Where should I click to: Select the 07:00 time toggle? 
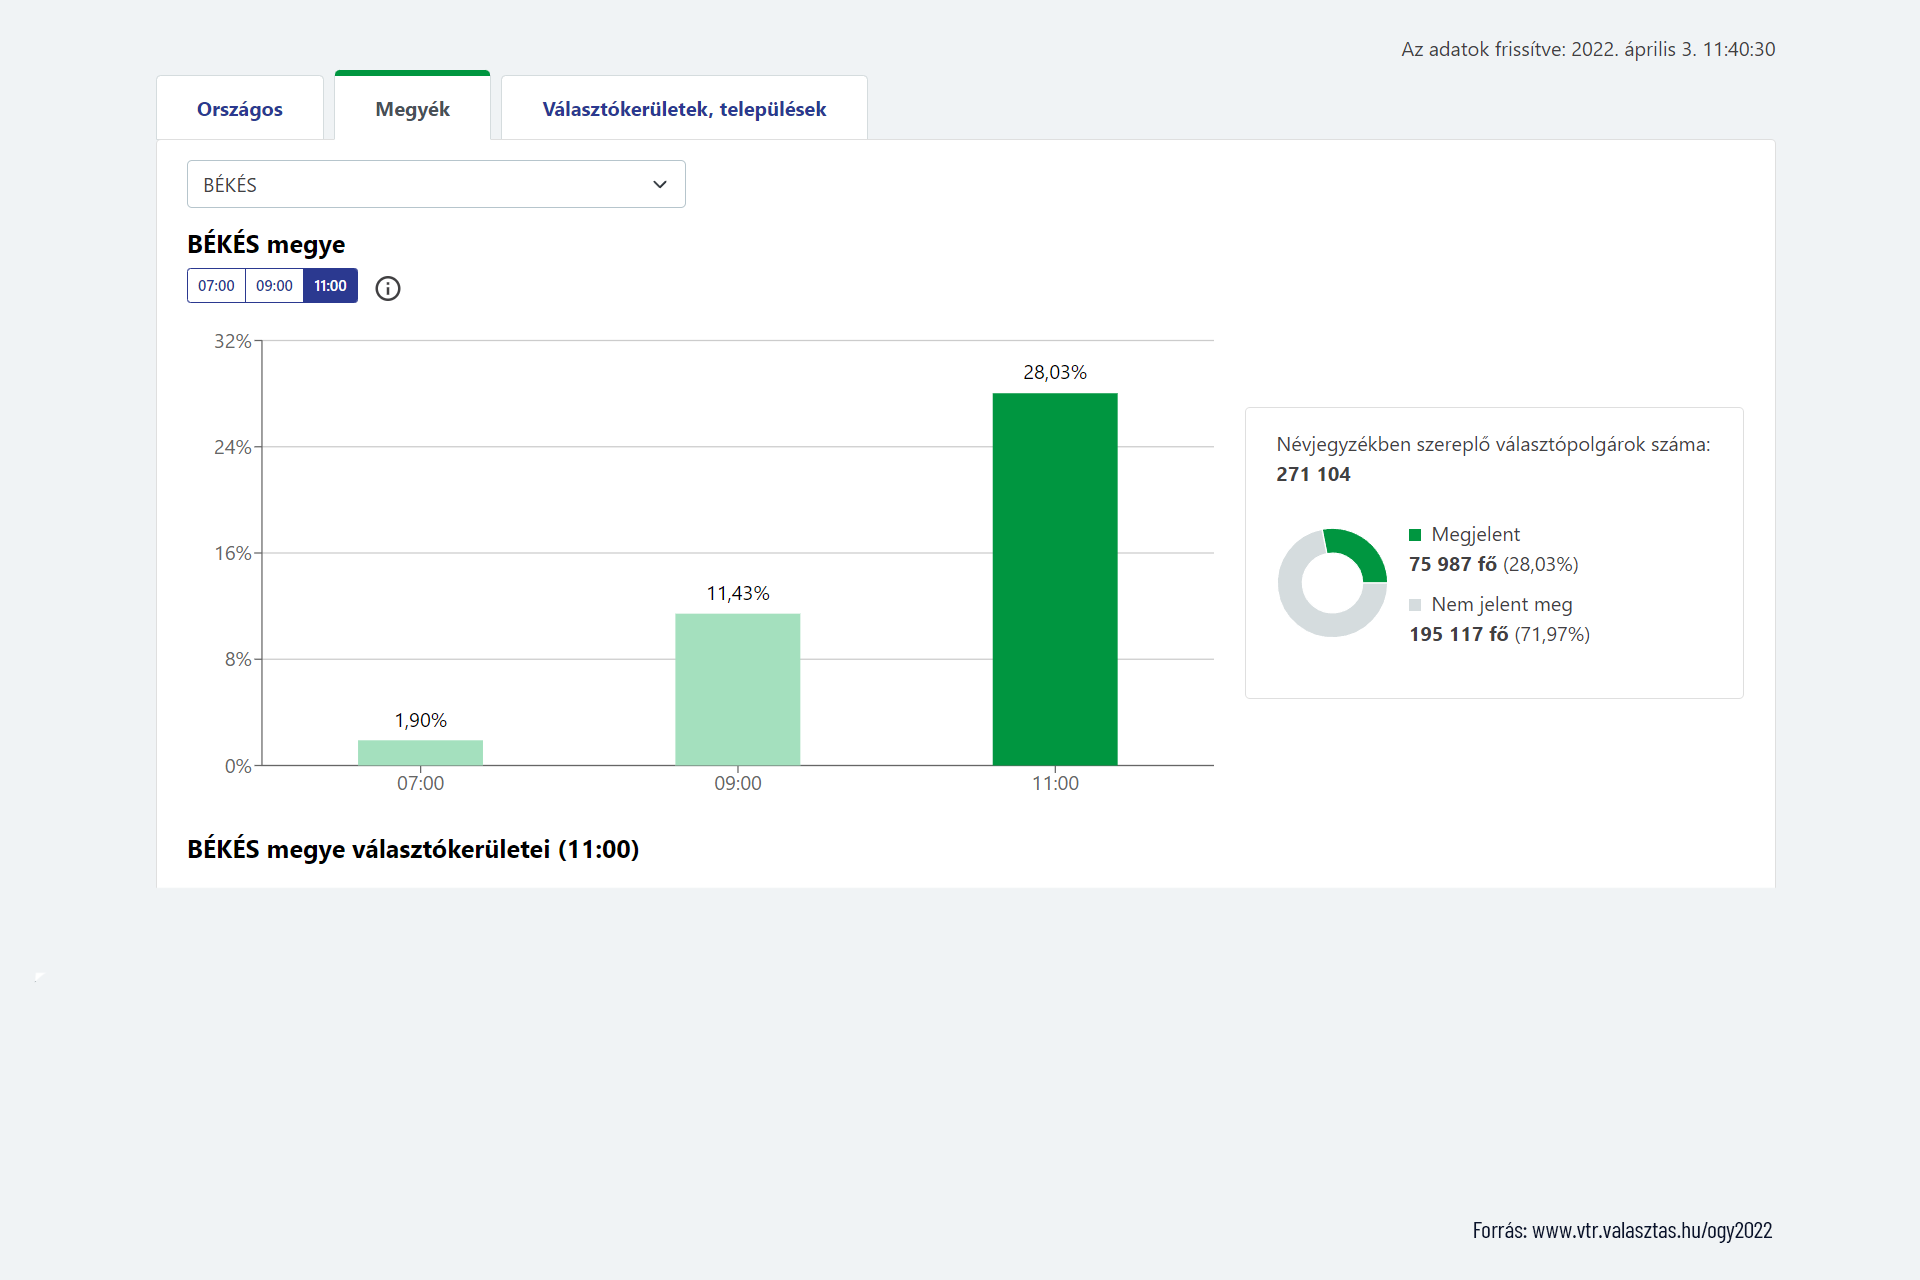(x=216, y=286)
